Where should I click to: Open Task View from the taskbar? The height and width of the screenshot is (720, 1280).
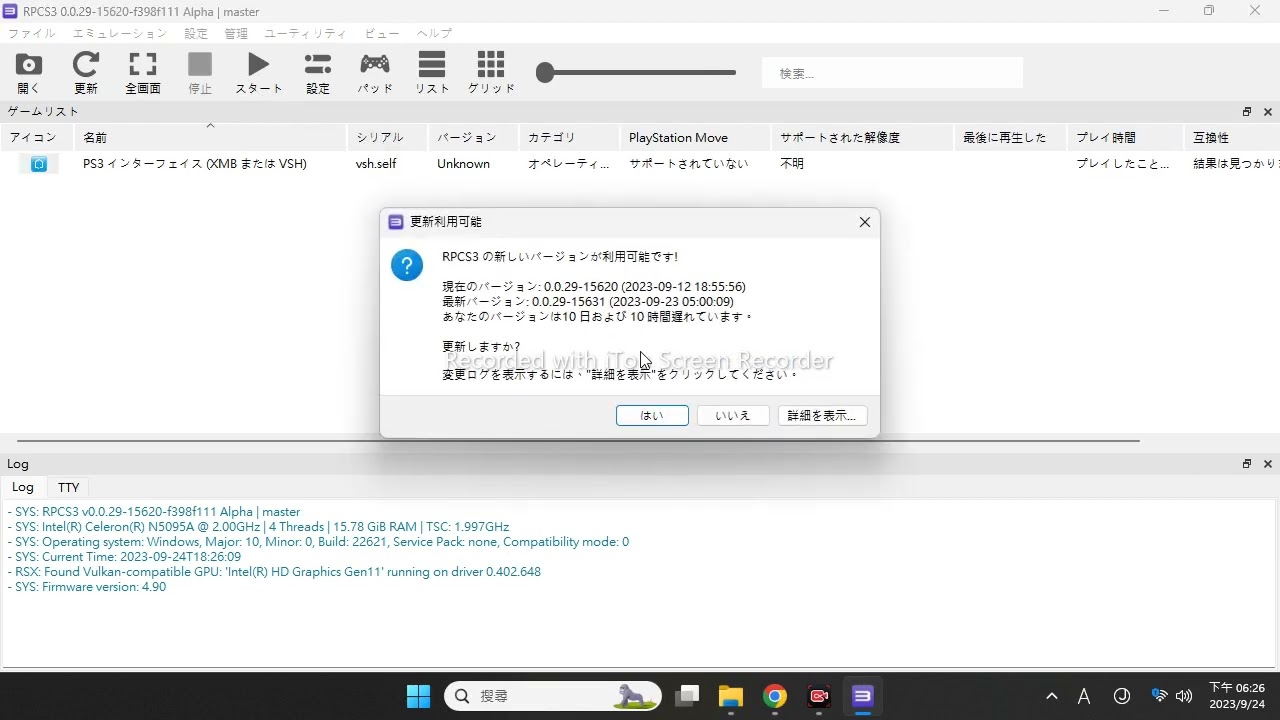(x=686, y=696)
